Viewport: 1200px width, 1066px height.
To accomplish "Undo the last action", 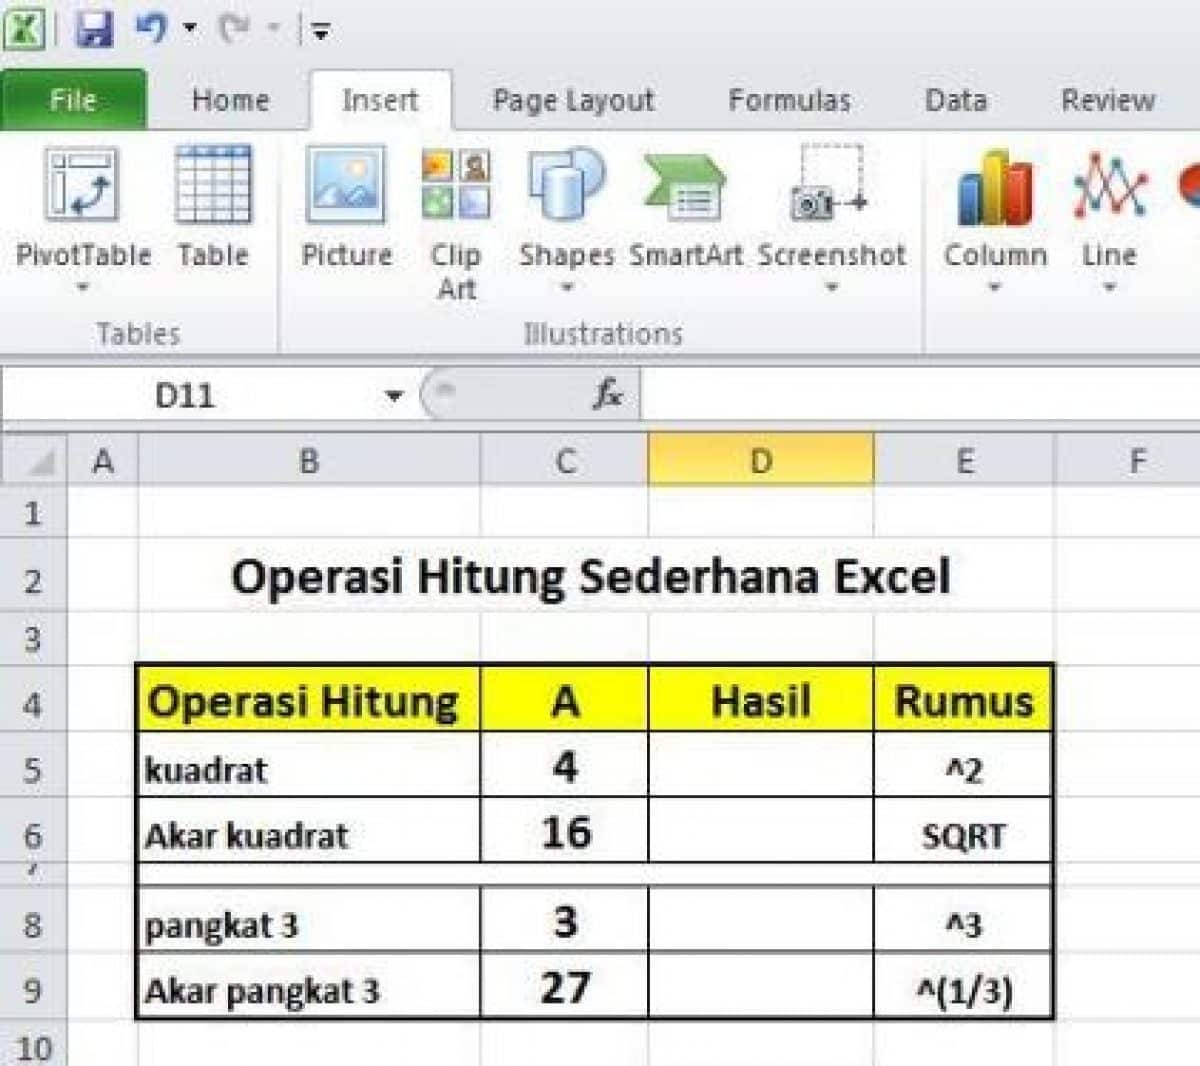I will click(152, 27).
